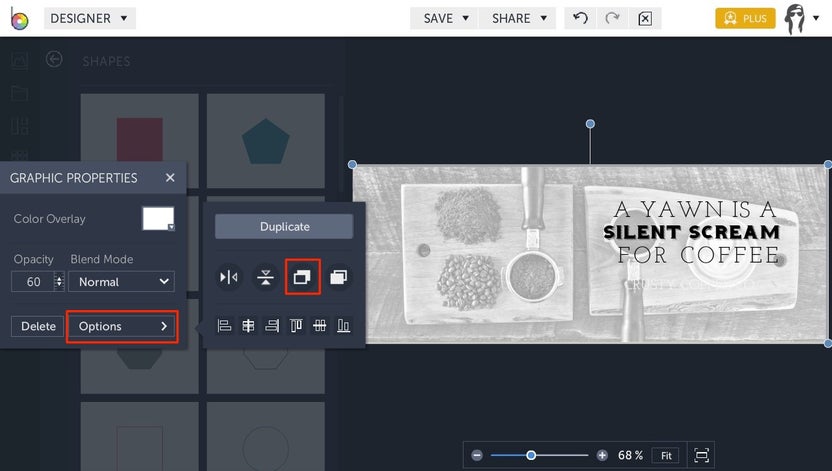Align the graphic to the bottom
832x471 pixels.
pyautogui.click(x=343, y=325)
